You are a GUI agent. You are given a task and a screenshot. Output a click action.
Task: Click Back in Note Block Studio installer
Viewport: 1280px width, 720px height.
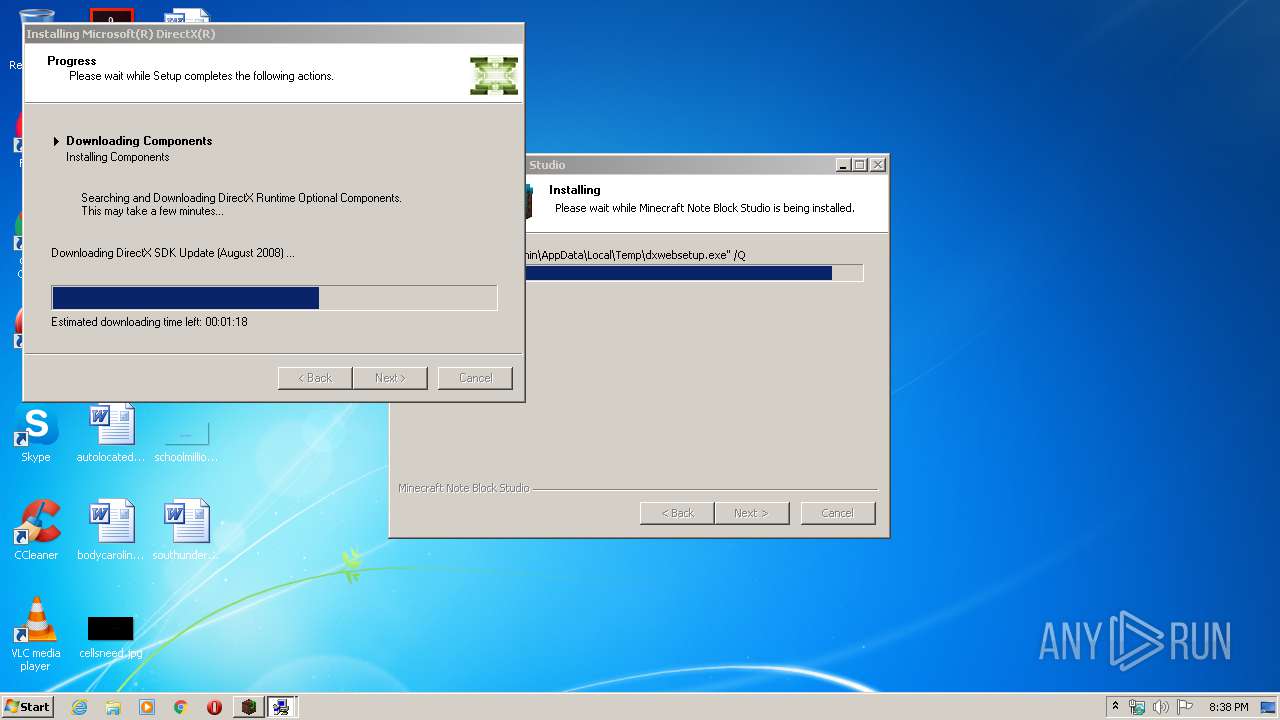click(x=677, y=513)
